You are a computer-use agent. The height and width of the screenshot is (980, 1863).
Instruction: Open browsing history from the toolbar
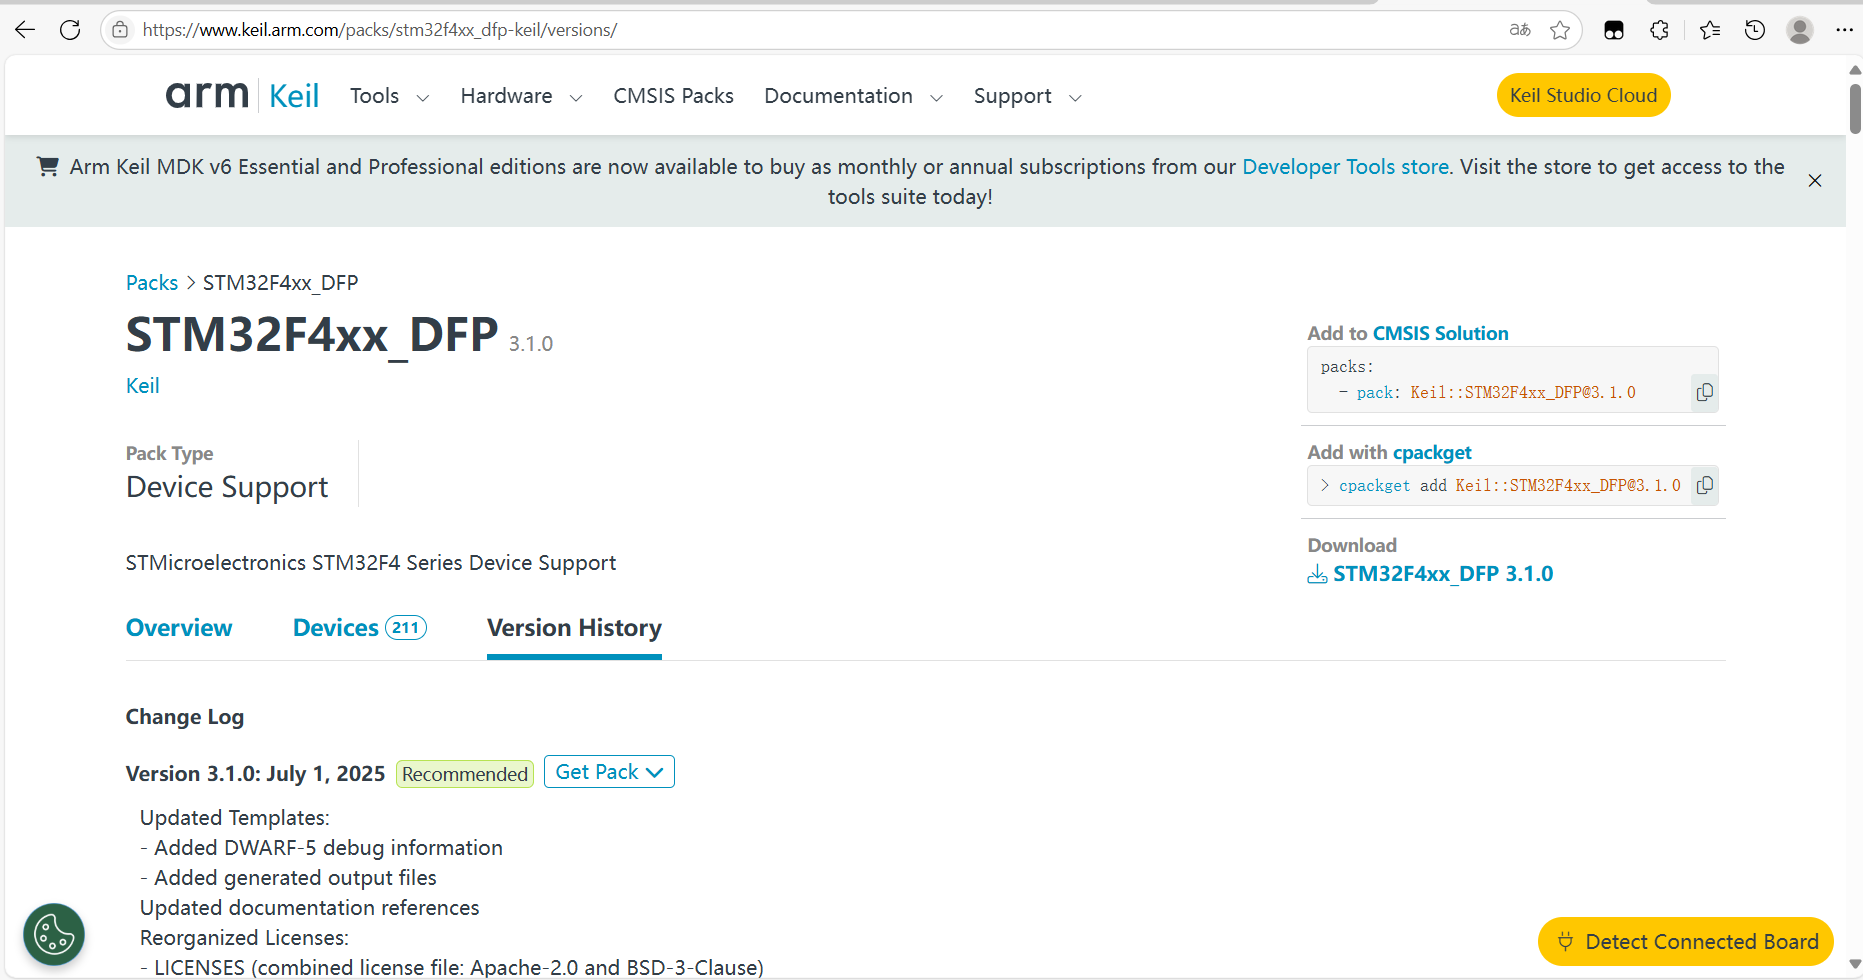pyautogui.click(x=1754, y=30)
